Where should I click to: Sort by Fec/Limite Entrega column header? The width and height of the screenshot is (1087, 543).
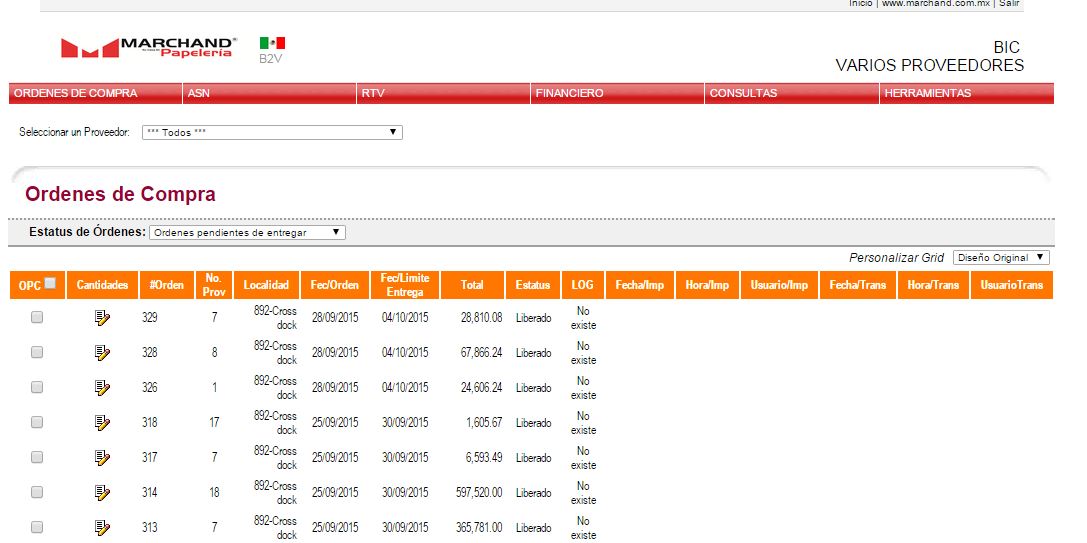pos(405,285)
